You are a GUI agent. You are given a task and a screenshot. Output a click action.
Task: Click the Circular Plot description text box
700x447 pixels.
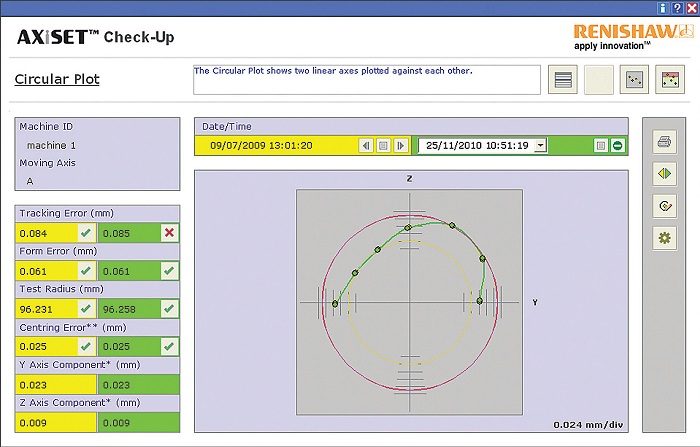coord(367,80)
